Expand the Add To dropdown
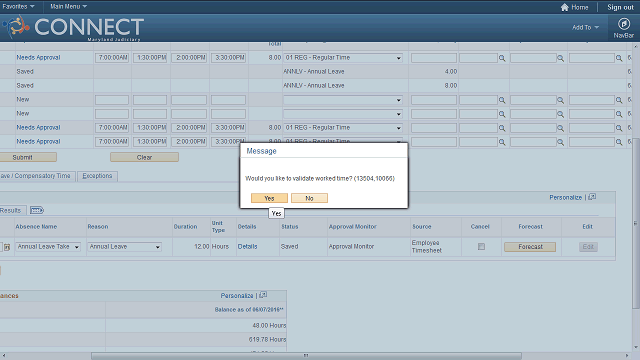640x360 pixels. pos(585,27)
